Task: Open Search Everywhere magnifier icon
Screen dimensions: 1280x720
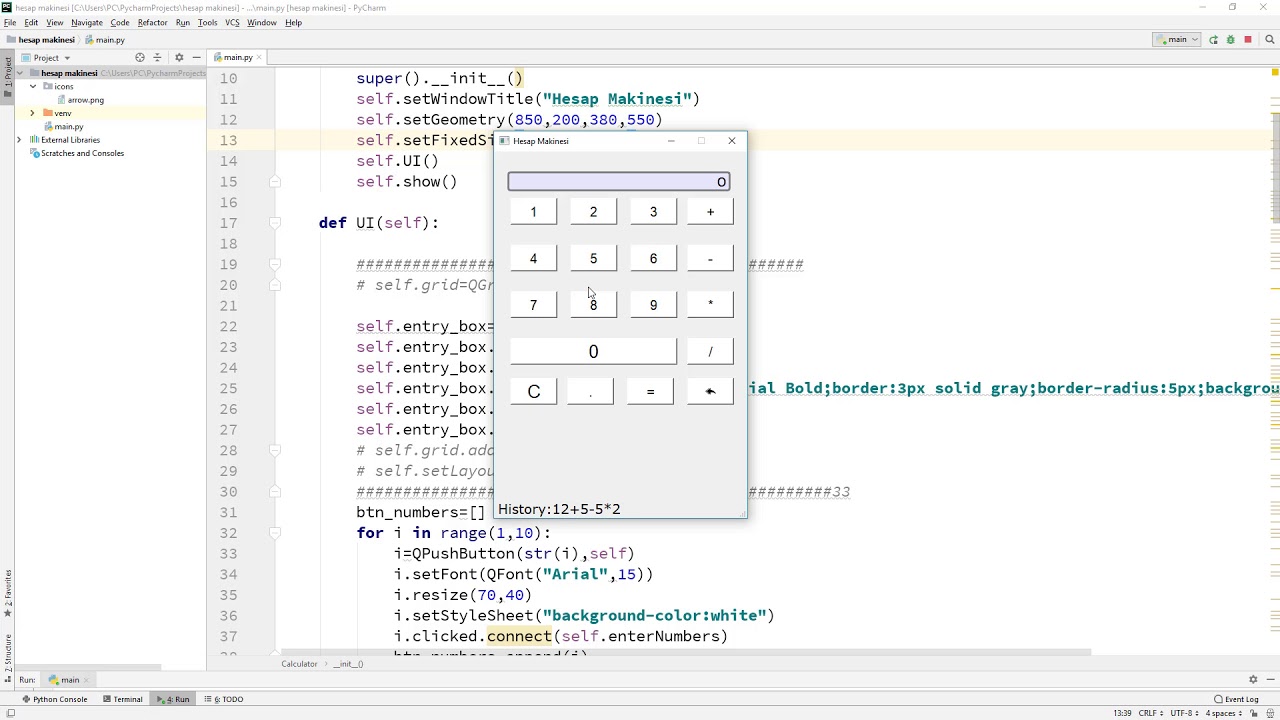Action: pos(1270,40)
